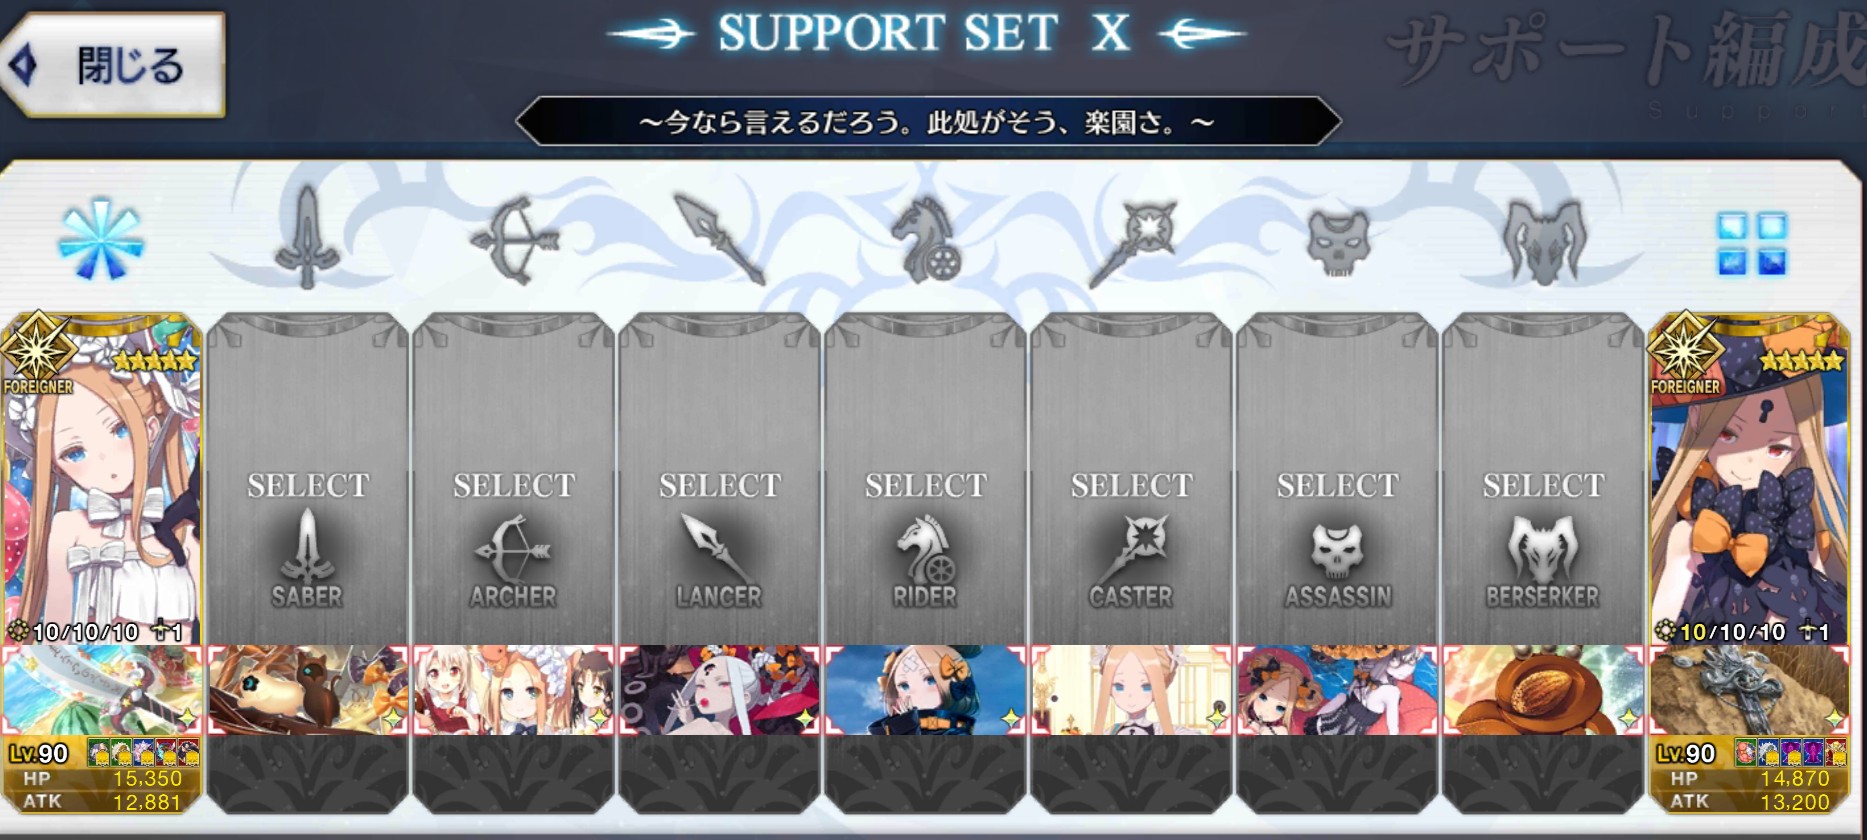Image resolution: width=1867 pixels, height=840 pixels.
Task: Choose the chocolate craft essence under Berserker
Action: tap(1544, 690)
